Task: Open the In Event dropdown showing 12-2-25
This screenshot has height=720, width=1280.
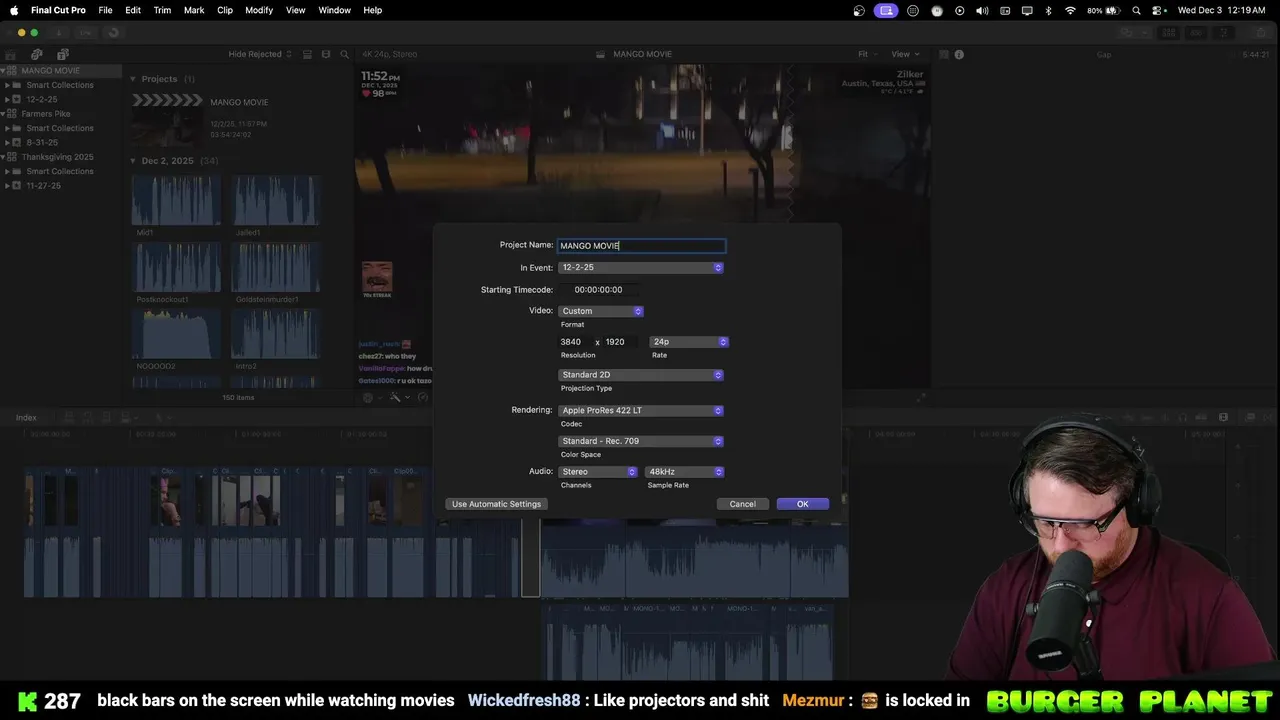Action: 641,268
